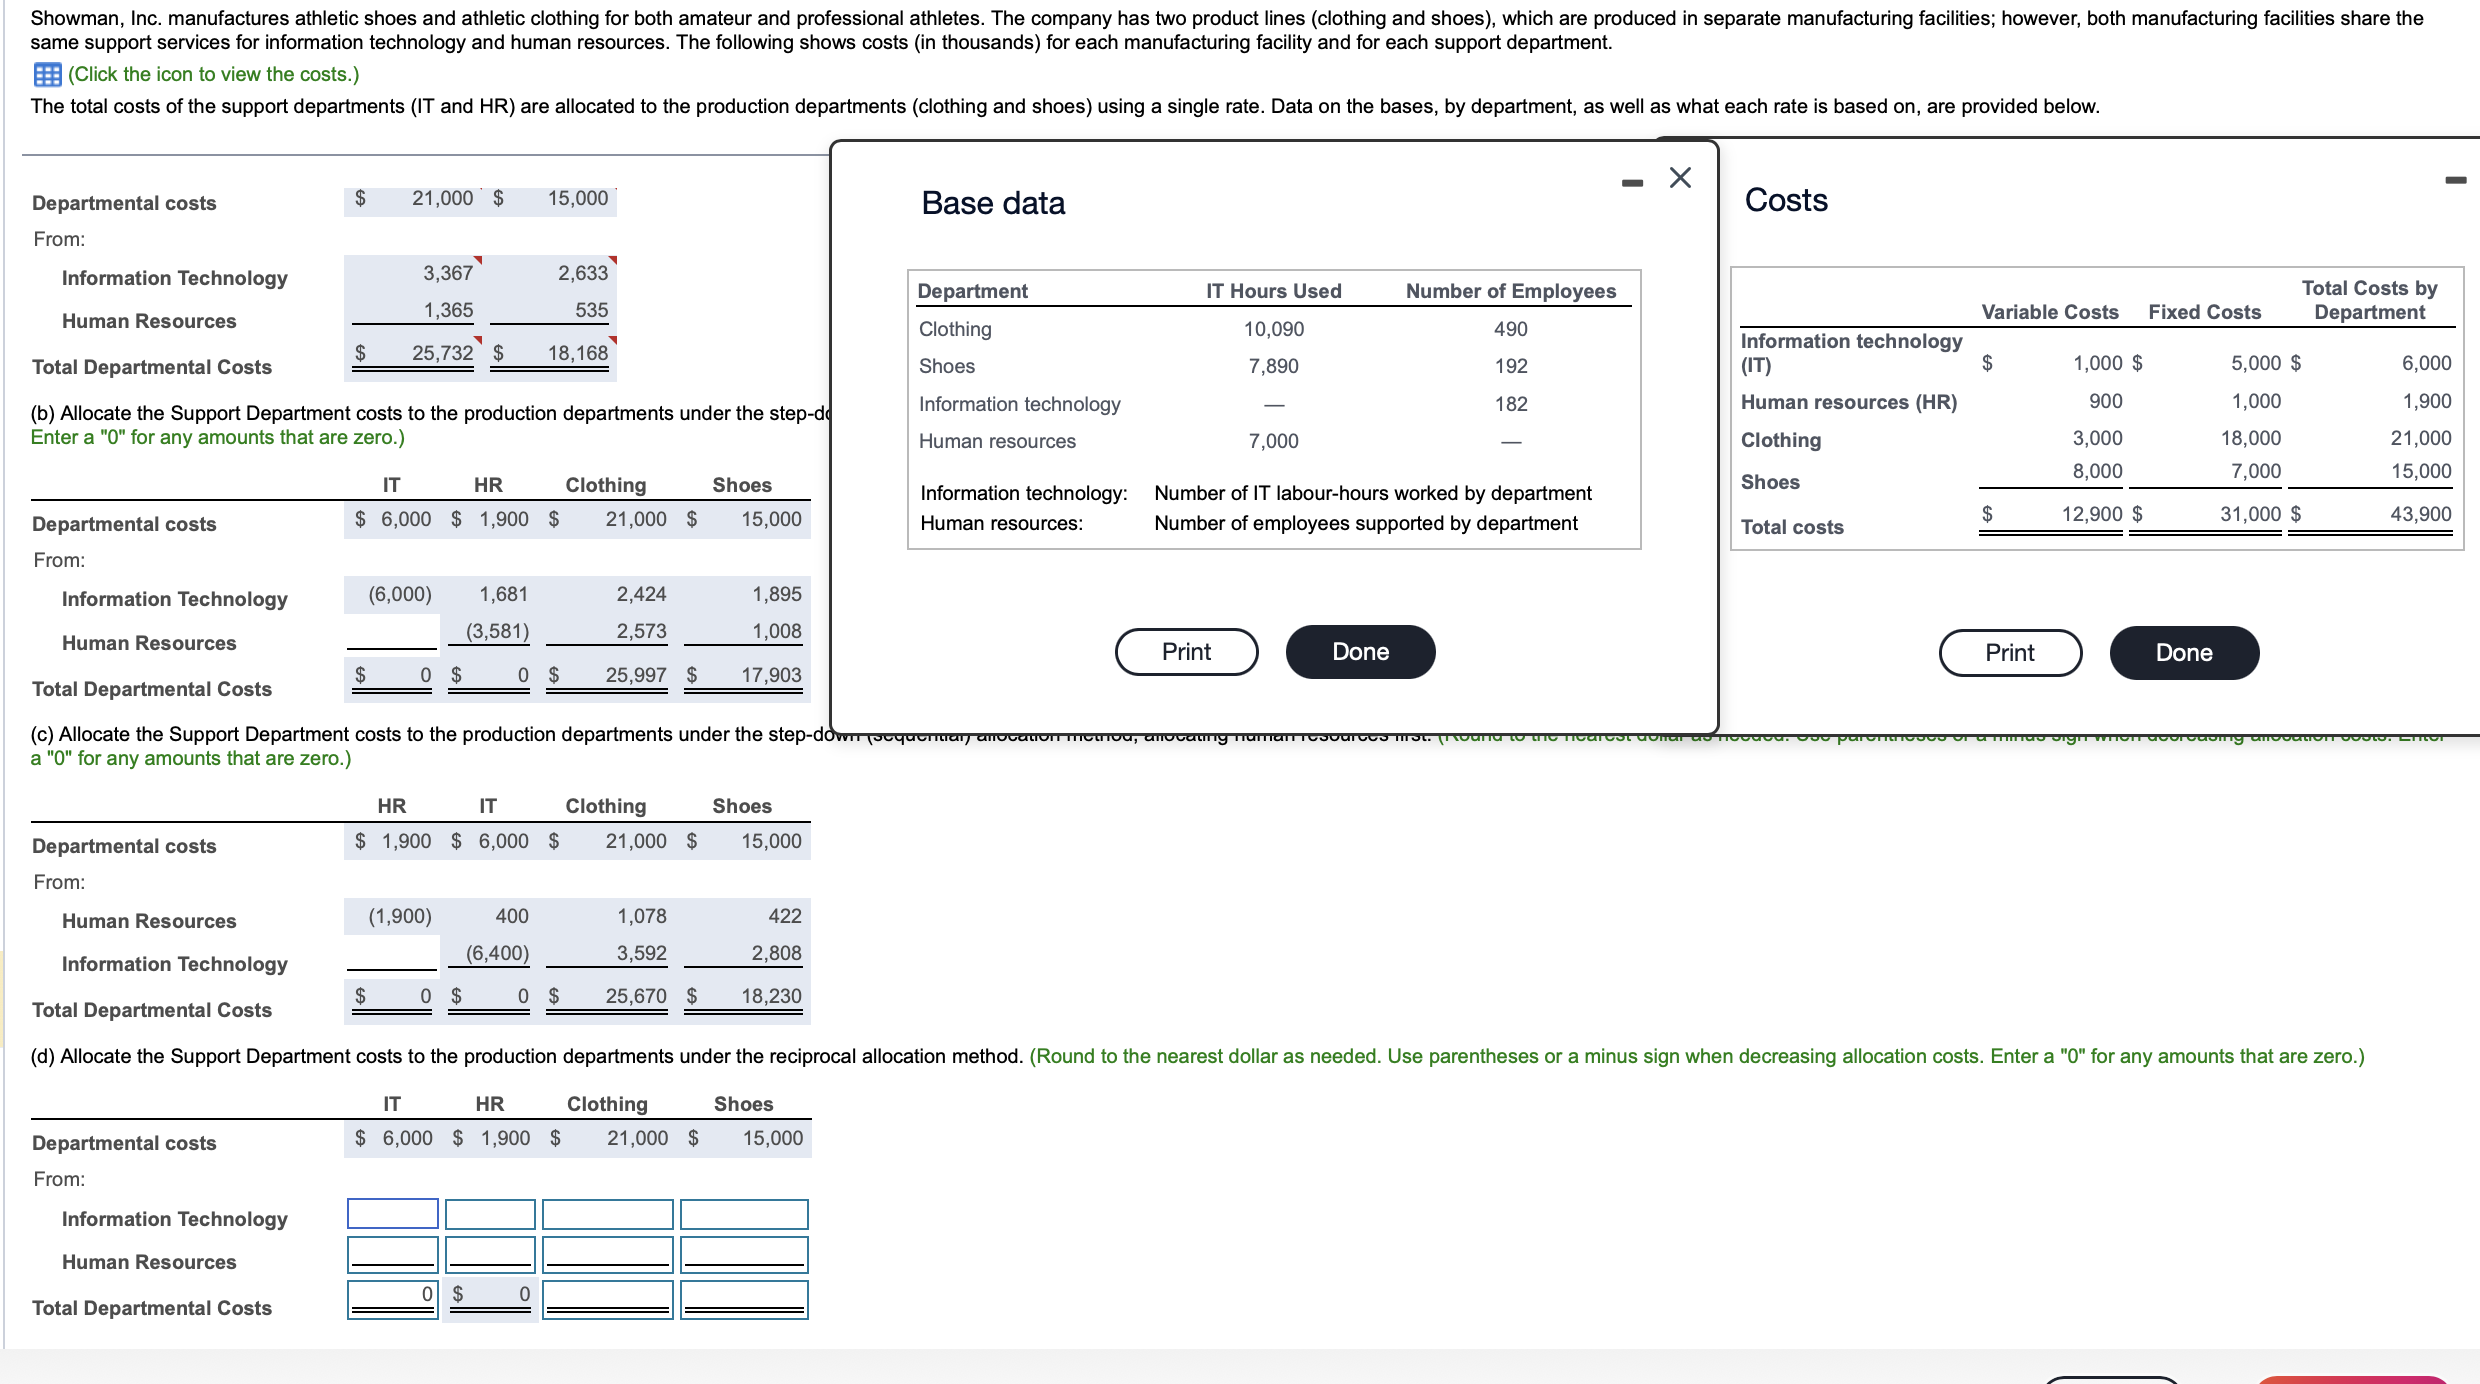Select reciprocal IT column Human Resources field

pos(392,1254)
